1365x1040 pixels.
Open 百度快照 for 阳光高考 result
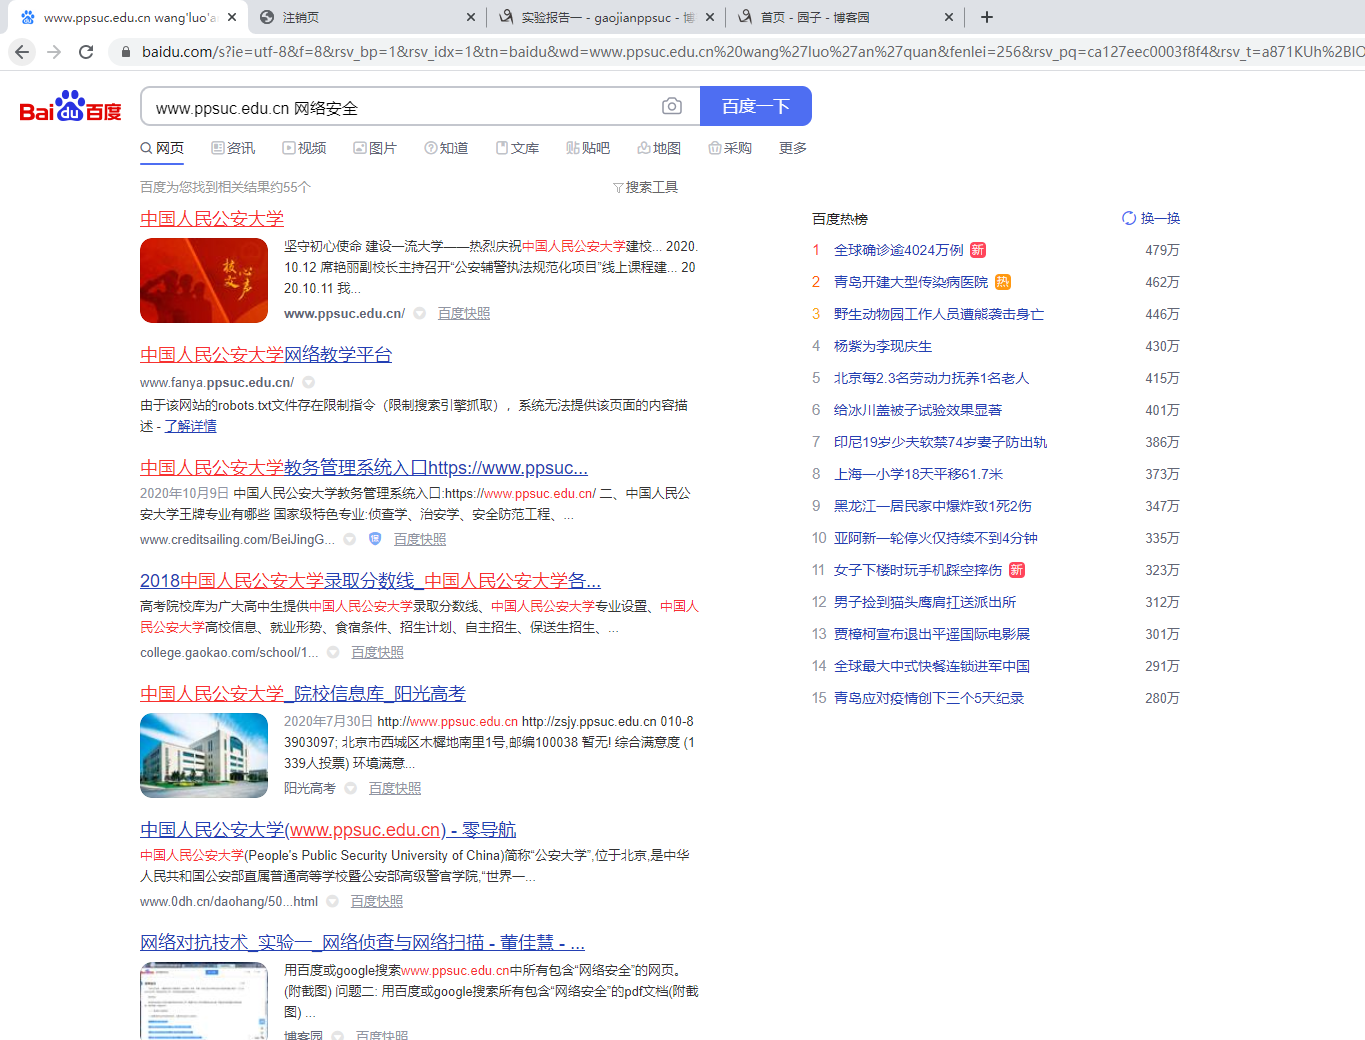tap(395, 788)
